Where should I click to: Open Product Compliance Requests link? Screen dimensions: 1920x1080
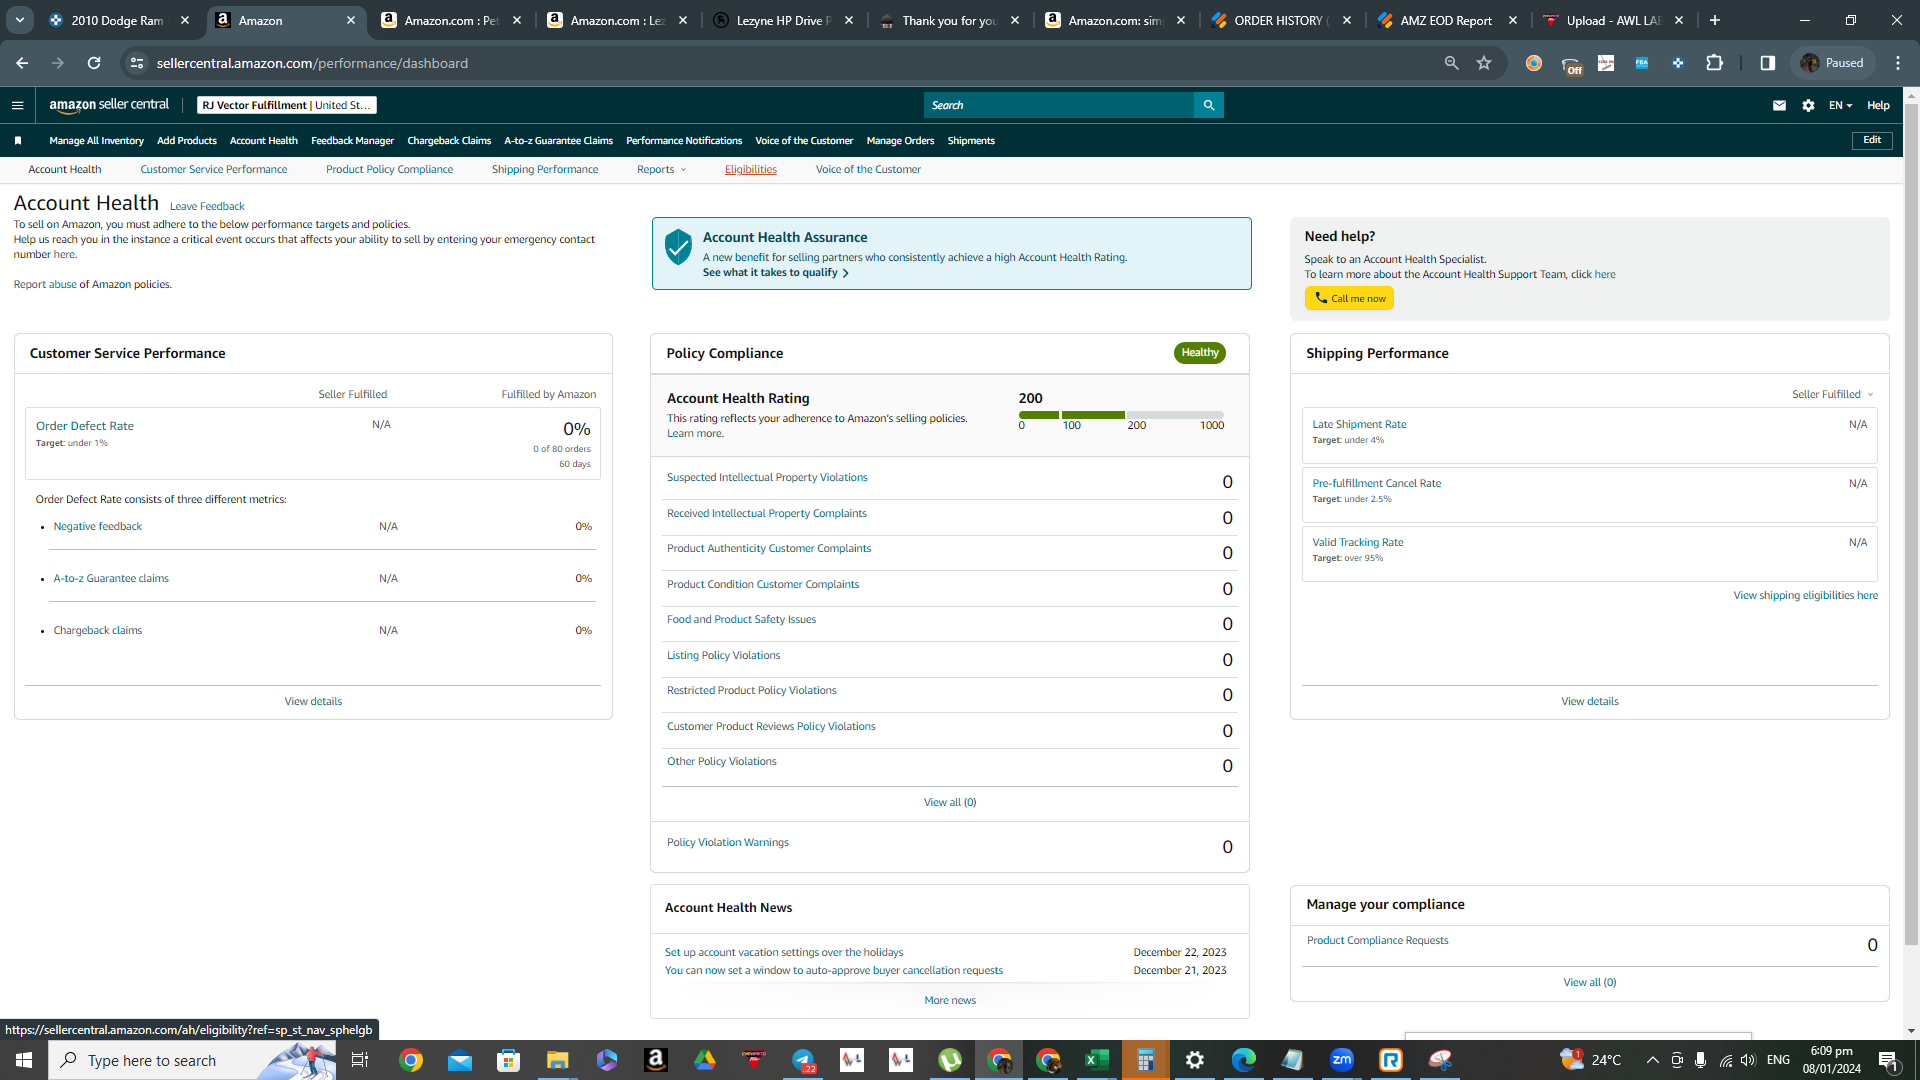(x=1377, y=941)
